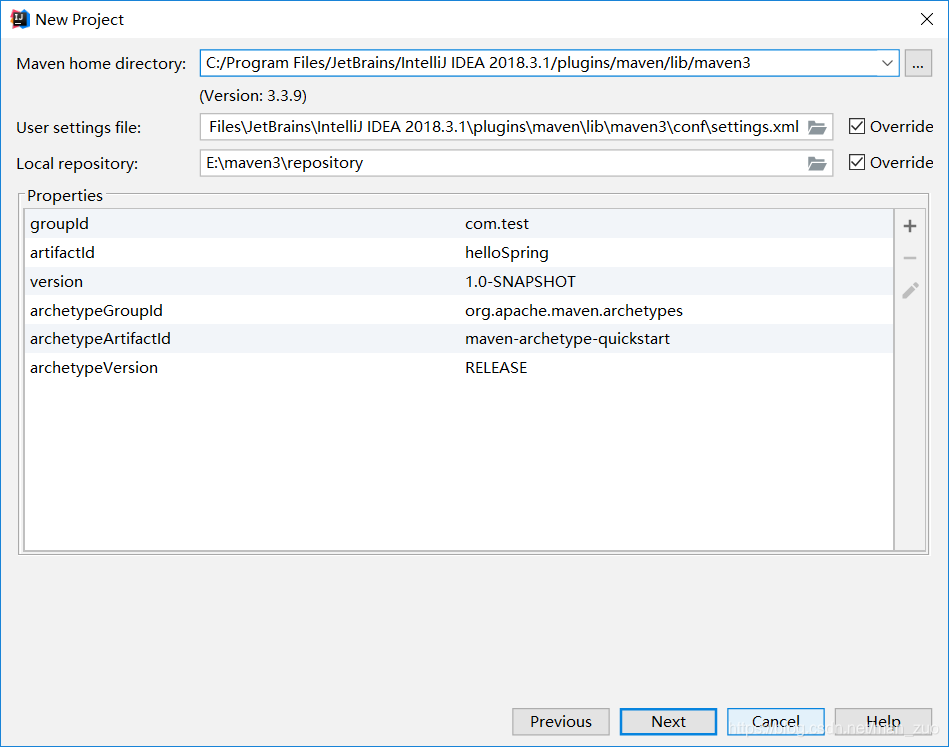
Task: Click the 1.0-SNAPSHOT value
Action: click(x=520, y=281)
